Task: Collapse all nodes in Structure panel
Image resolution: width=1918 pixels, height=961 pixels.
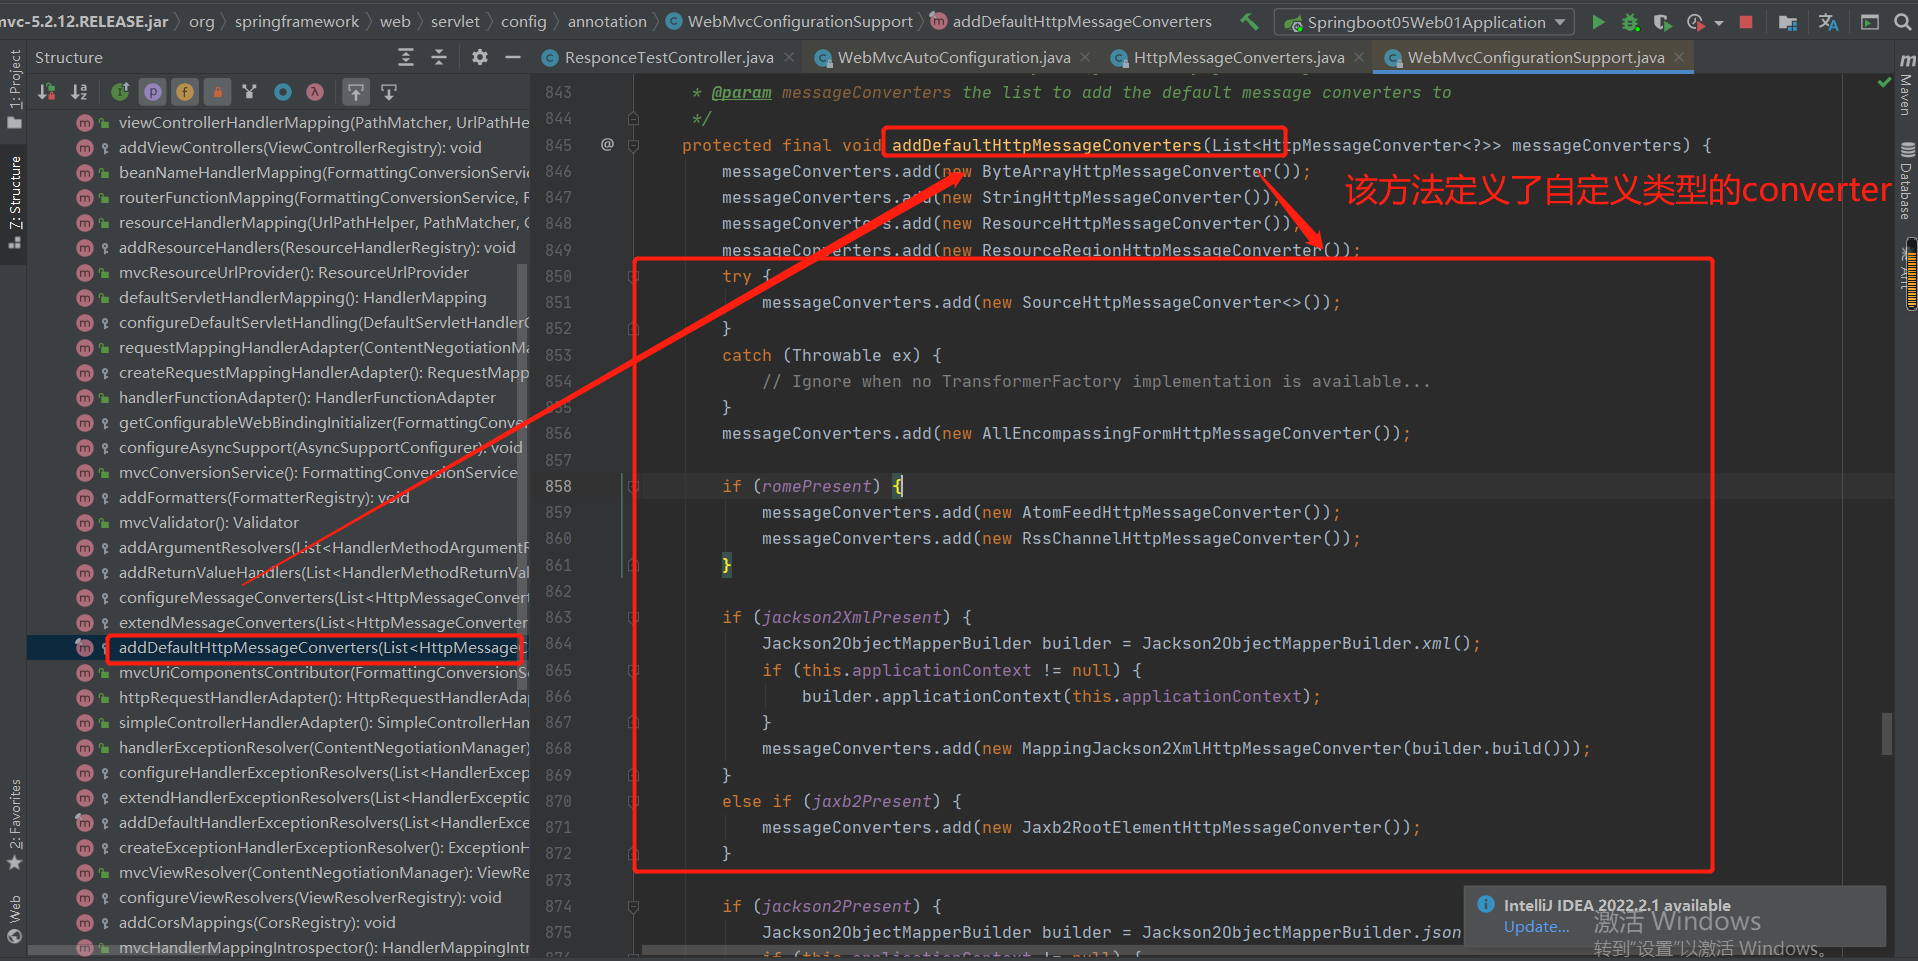Action: 439,58
